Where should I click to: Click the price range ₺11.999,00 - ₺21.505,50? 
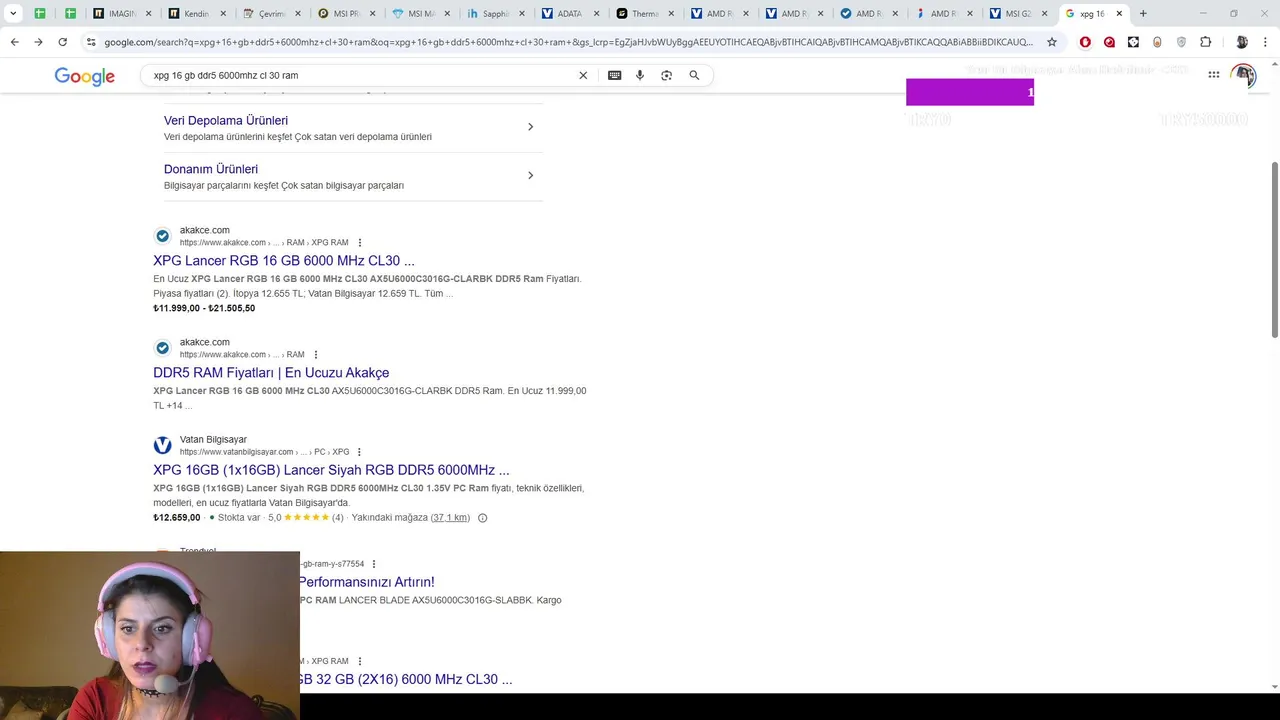(204, 308)
